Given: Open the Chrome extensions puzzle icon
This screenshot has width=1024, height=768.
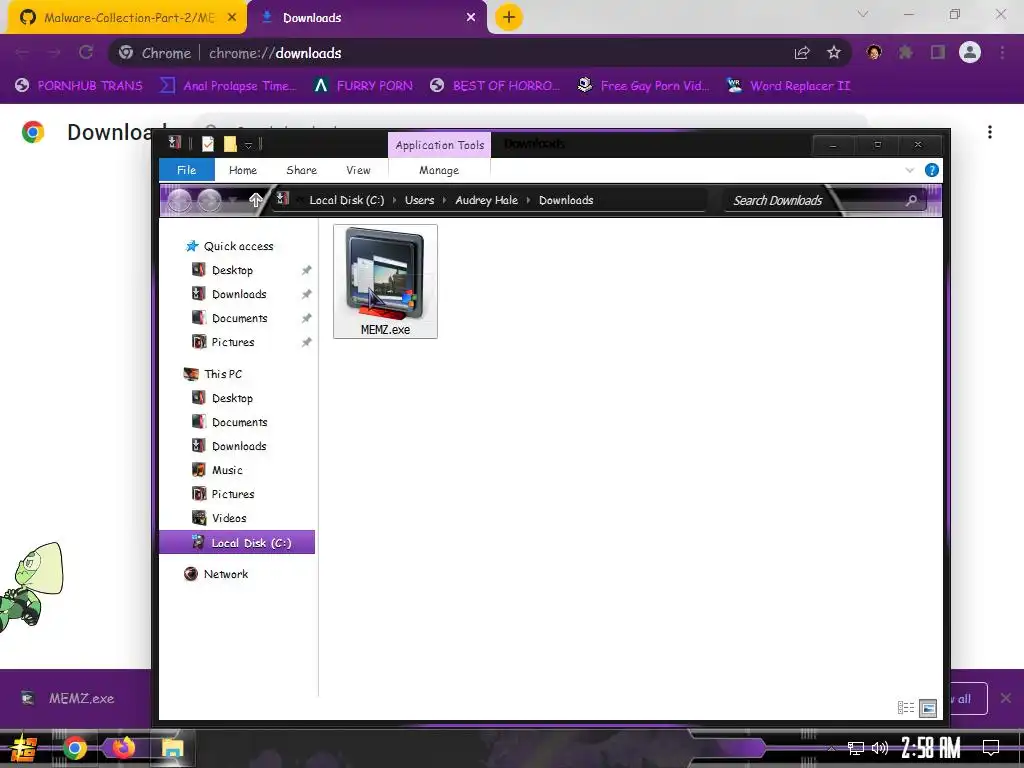Looking at the screenshot, I should tap(906, 53).
